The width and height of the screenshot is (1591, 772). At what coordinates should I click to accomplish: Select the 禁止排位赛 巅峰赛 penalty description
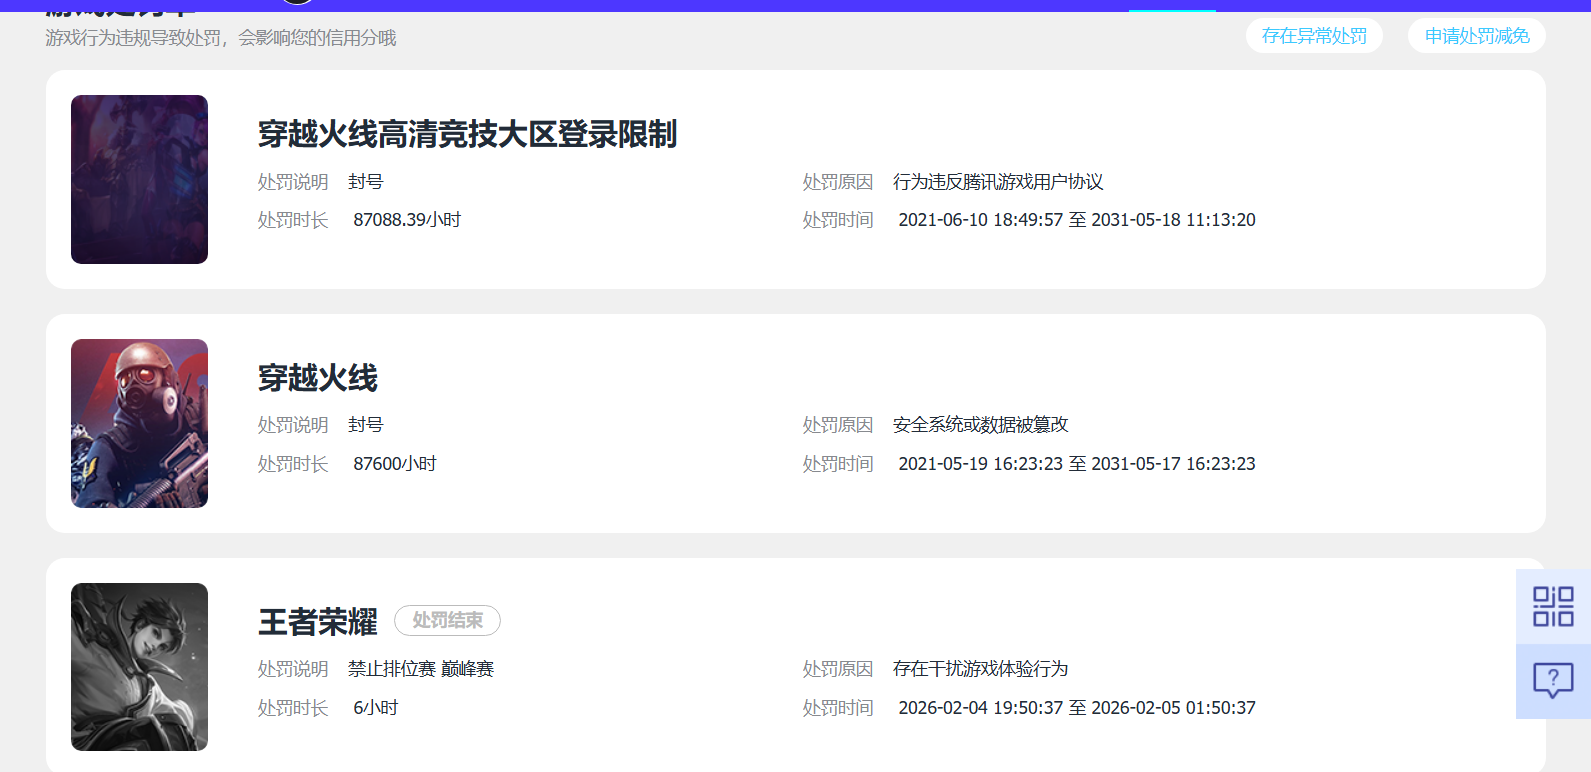click(x=421, y=669)
